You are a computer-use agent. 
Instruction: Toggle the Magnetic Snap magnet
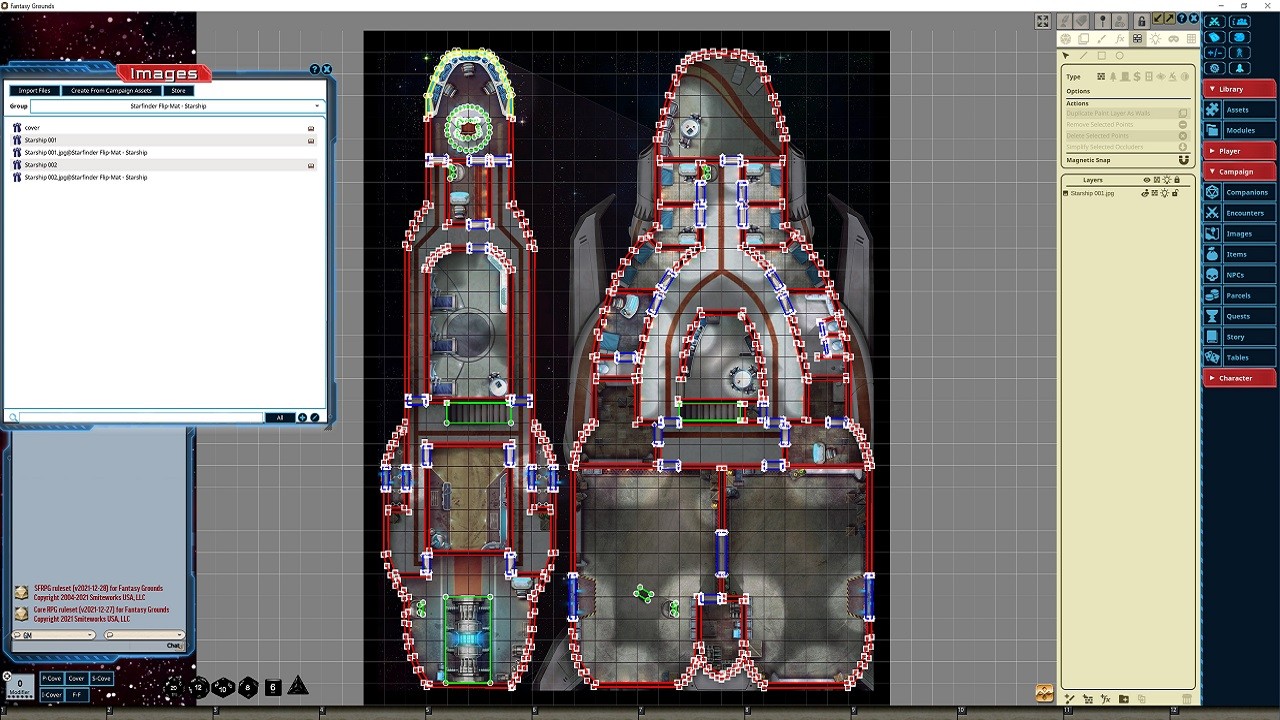click(x=1184, y=160)
